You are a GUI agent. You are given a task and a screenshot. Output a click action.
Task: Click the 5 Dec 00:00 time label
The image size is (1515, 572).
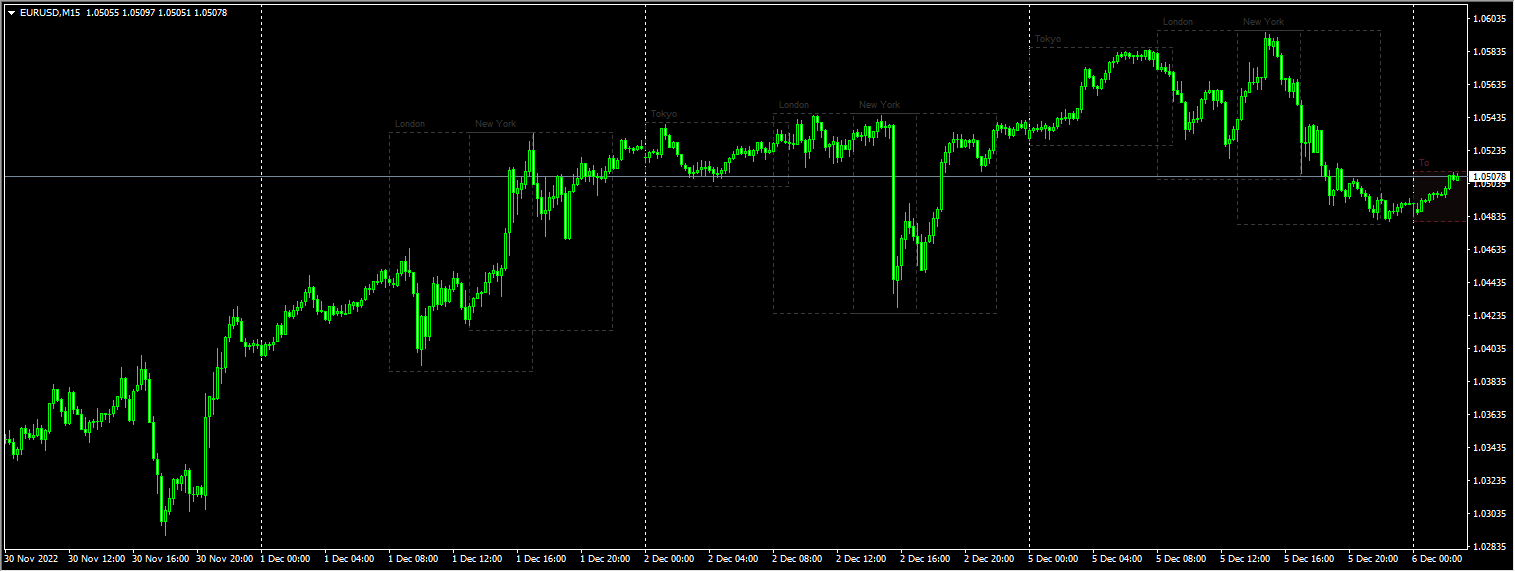coord(1054,559)
